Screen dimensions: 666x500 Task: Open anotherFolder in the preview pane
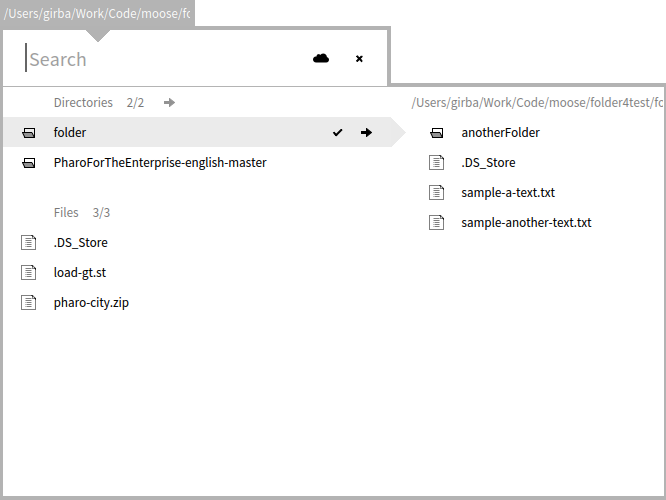coord(501,133)
